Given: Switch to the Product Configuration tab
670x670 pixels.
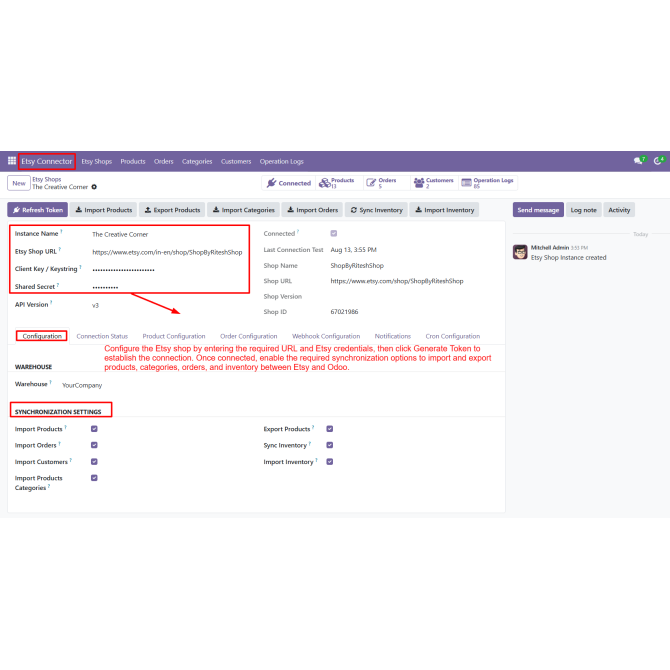Looking at the screenshot, I should (174, 336).
